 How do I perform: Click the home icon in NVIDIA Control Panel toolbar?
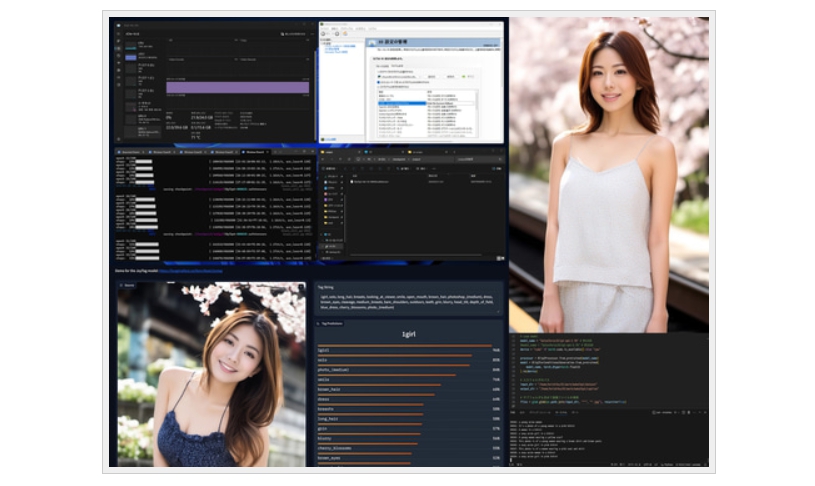(343, 33)
